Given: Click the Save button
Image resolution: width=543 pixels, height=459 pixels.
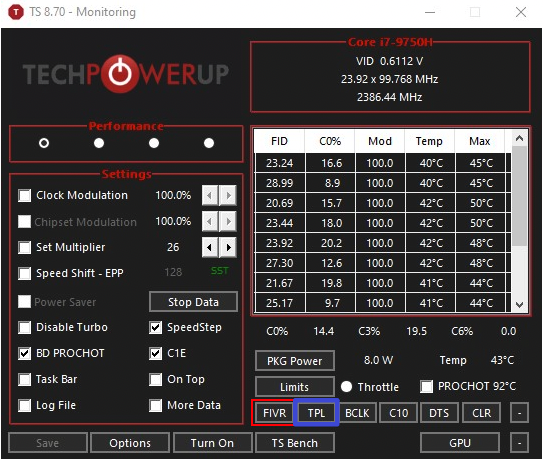Looking at the screenshot, I should pyautogui.click(x=48, y=443).
